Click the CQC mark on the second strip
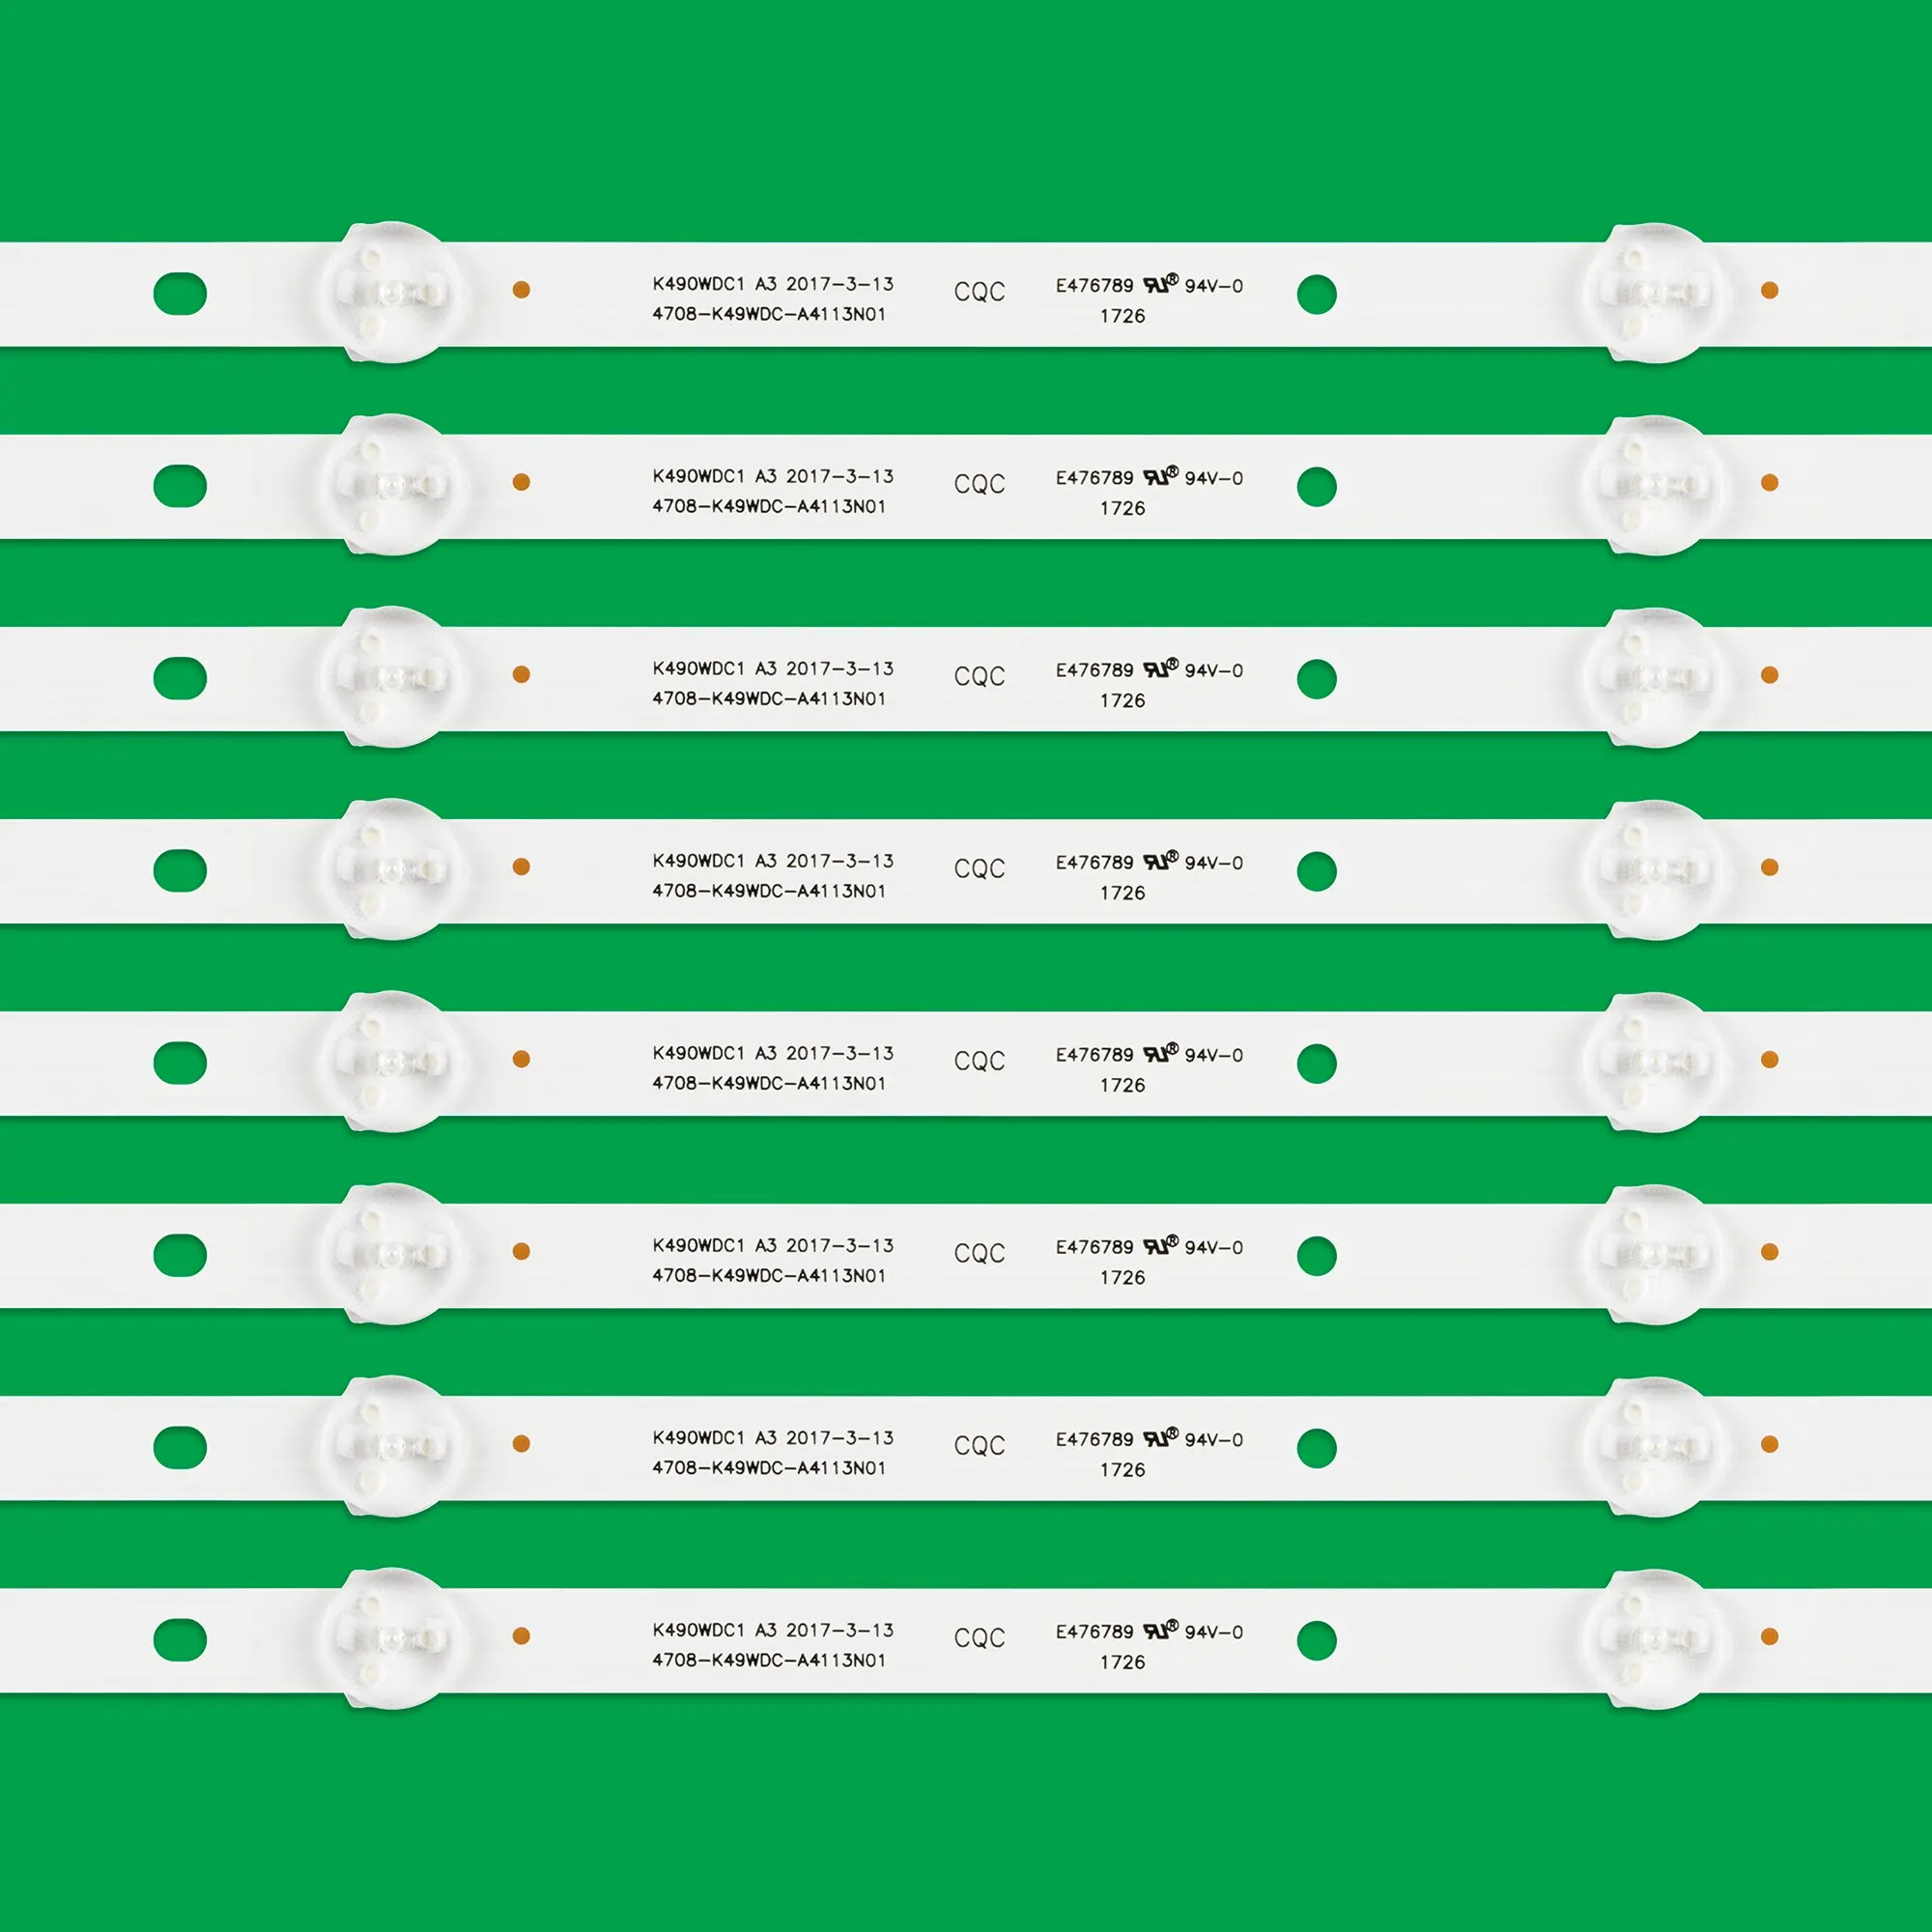Viewport: 1932px width, 1932px height. (x=979, y=484)
